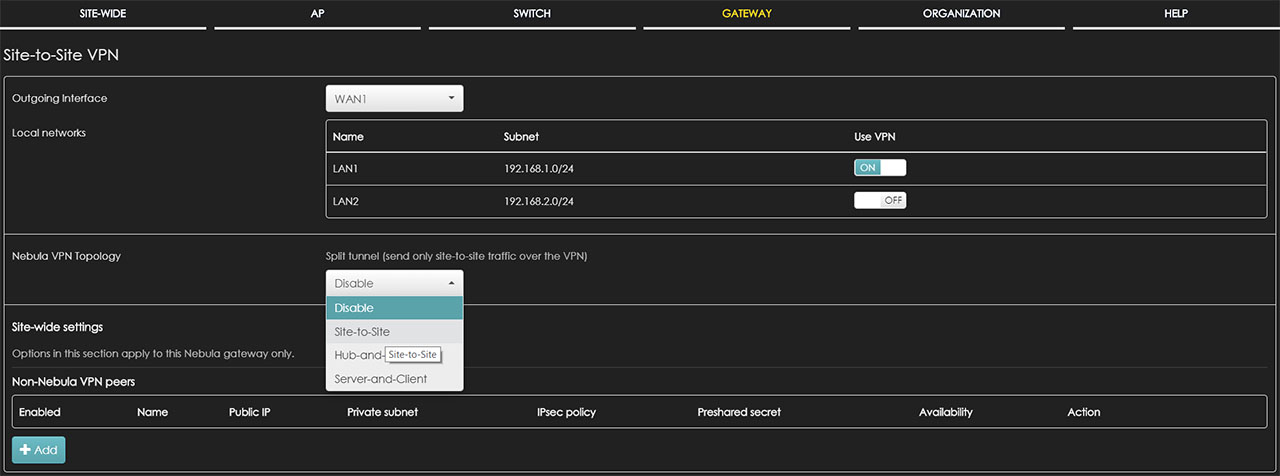Collapse the Nebula VPN Topology dropdown
Screen dimensions: 1280x476
pos(394,283)
